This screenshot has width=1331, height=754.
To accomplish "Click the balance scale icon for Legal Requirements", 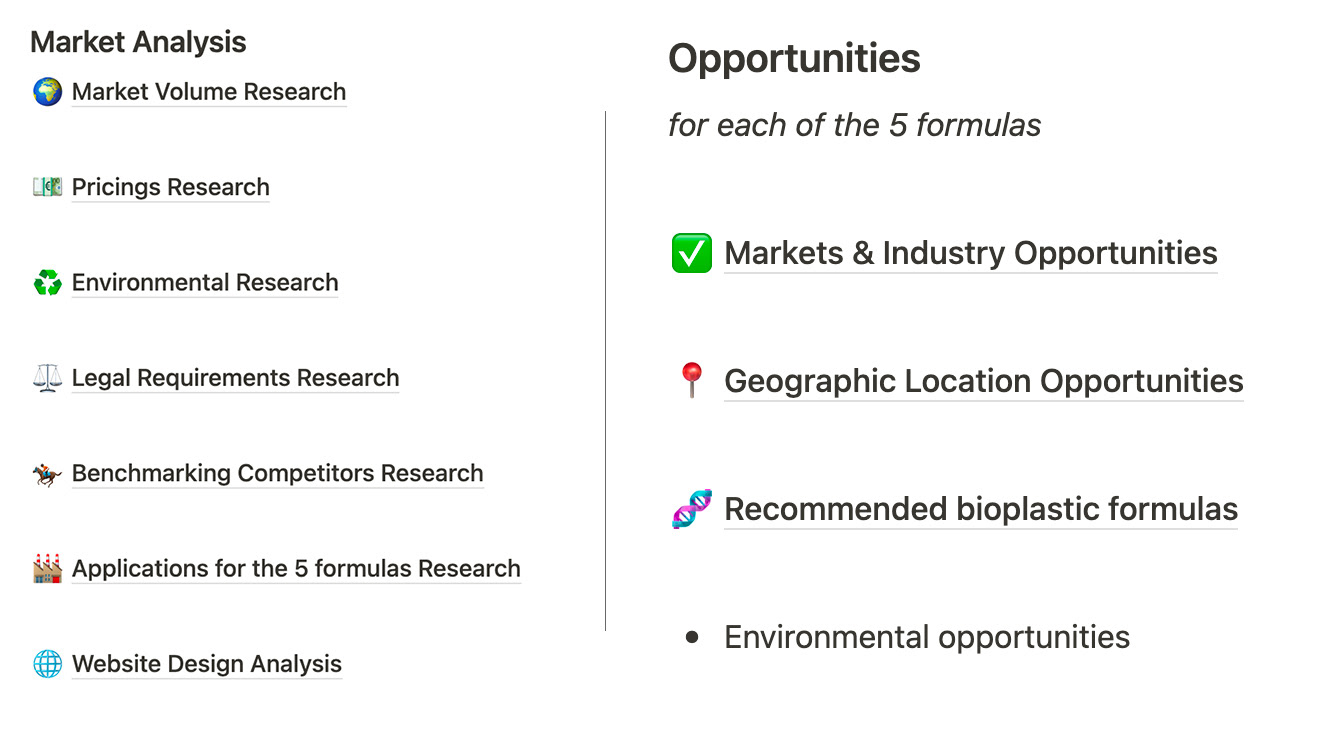I will (47, 378).
